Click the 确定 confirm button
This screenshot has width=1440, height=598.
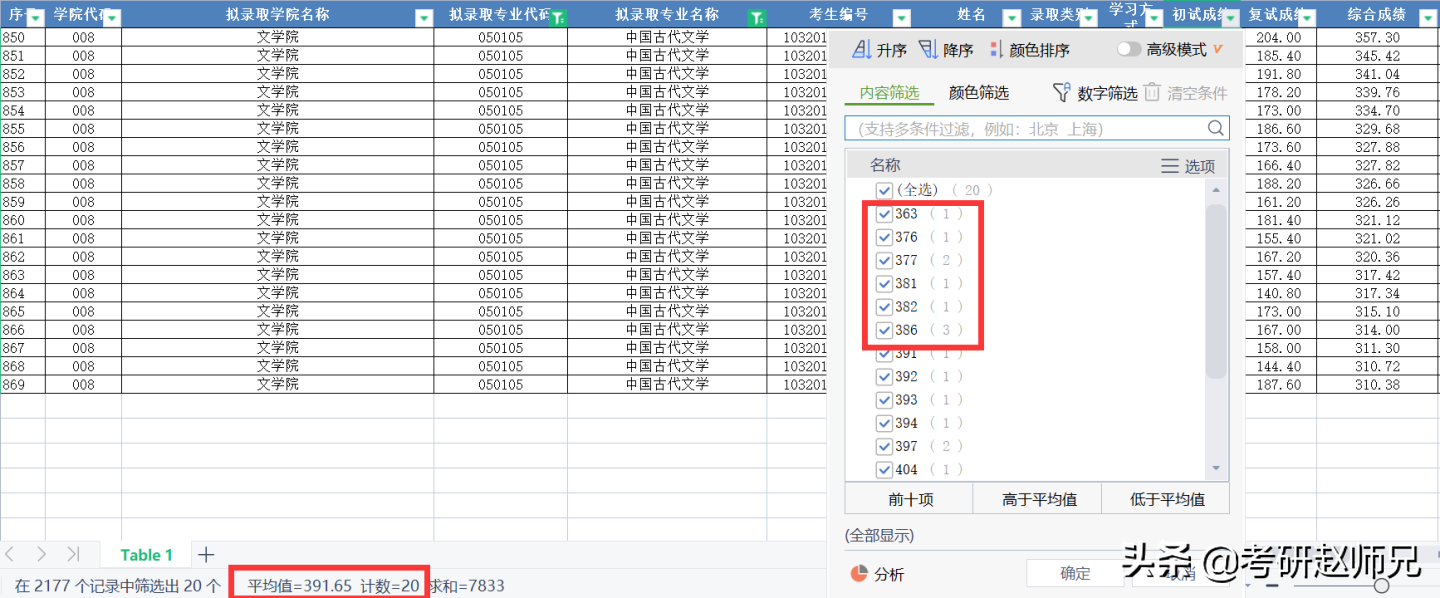1075,573
